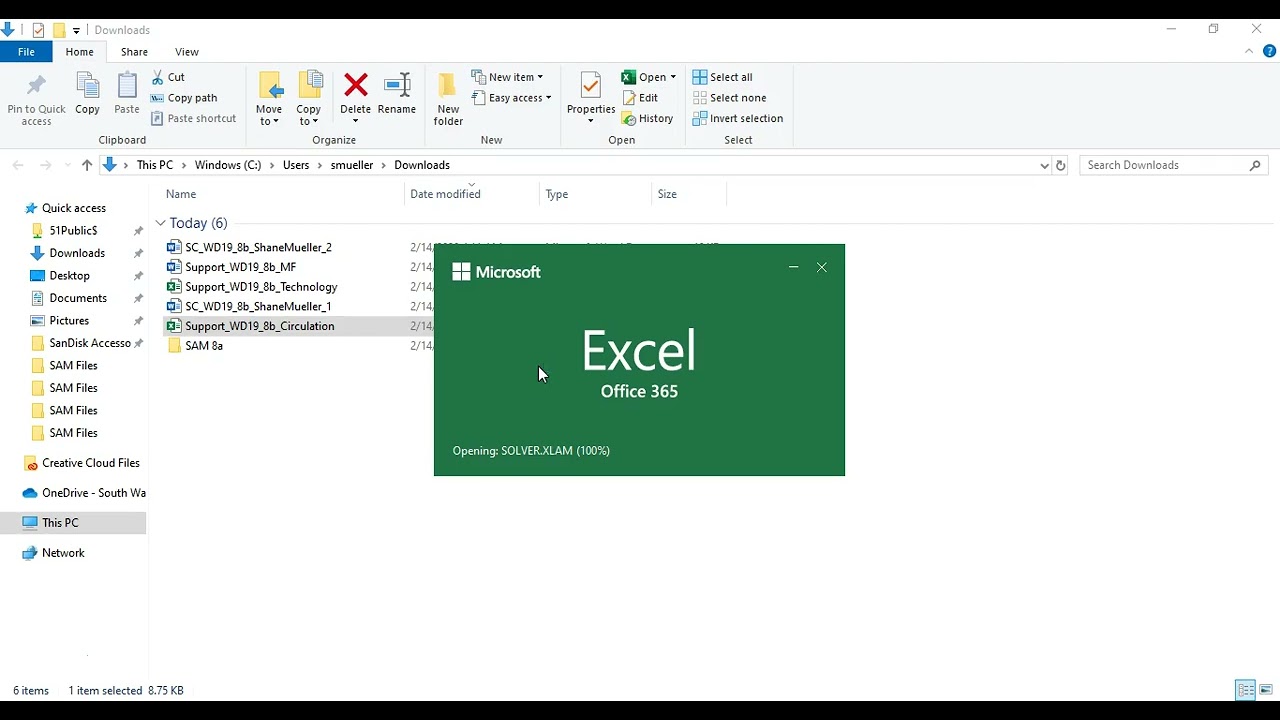Image resolution: width=1280 pixels, height=720 pixels.
Task: Select This PC in navigation pane
Action: tap(60, 523)
